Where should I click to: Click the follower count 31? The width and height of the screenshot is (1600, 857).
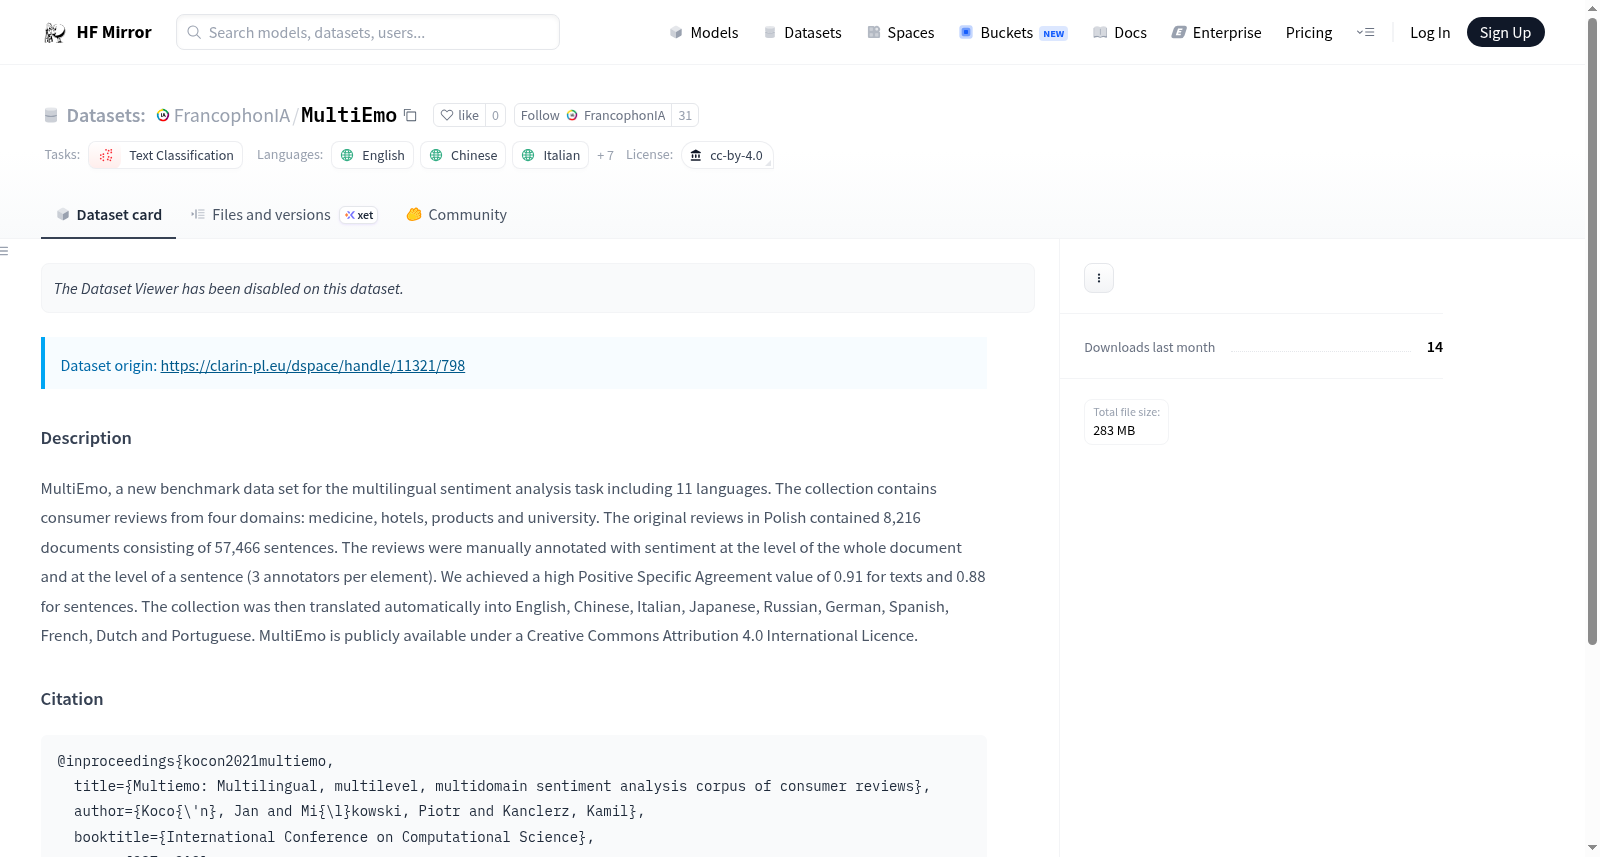[x=685, y=115]
